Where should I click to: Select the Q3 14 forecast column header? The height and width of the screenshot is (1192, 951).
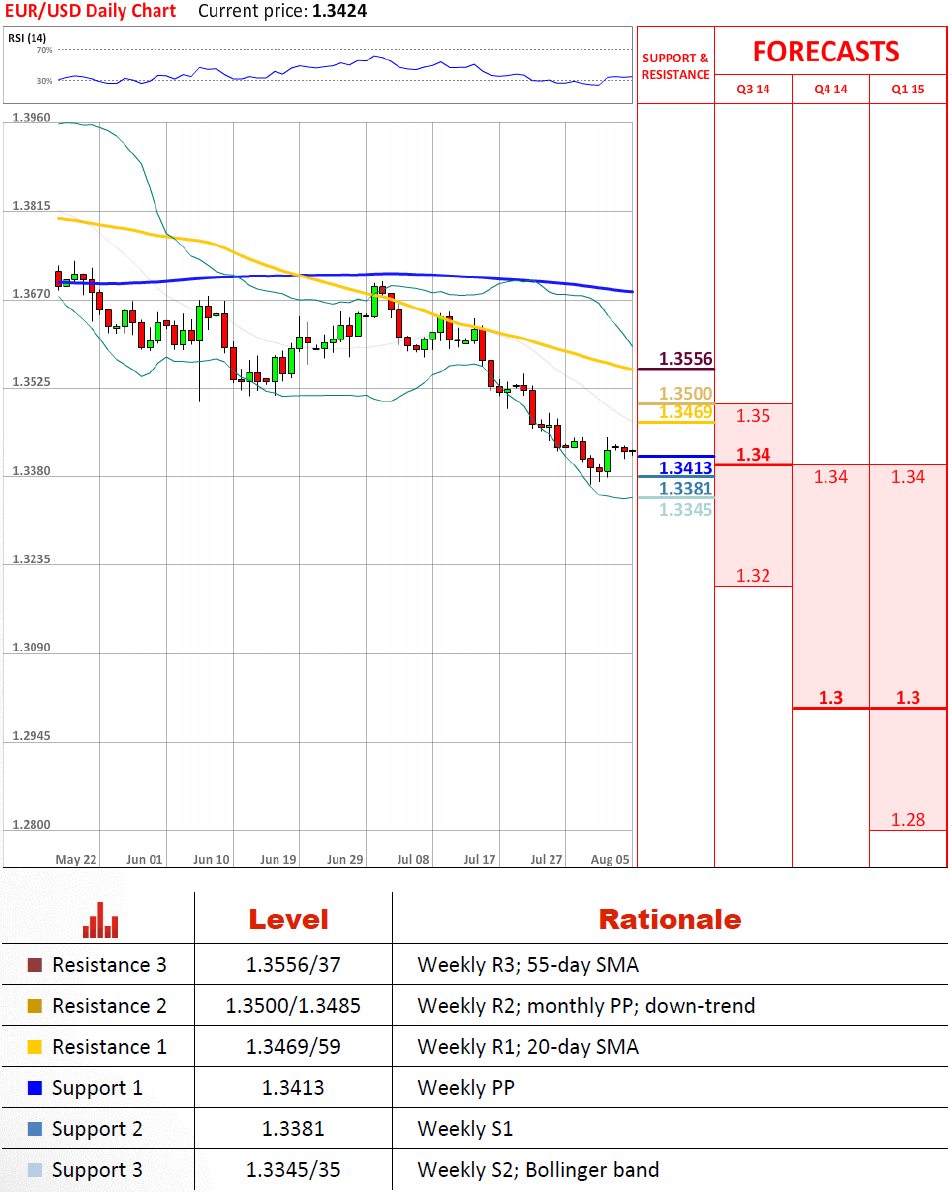[x=753, y=89]
